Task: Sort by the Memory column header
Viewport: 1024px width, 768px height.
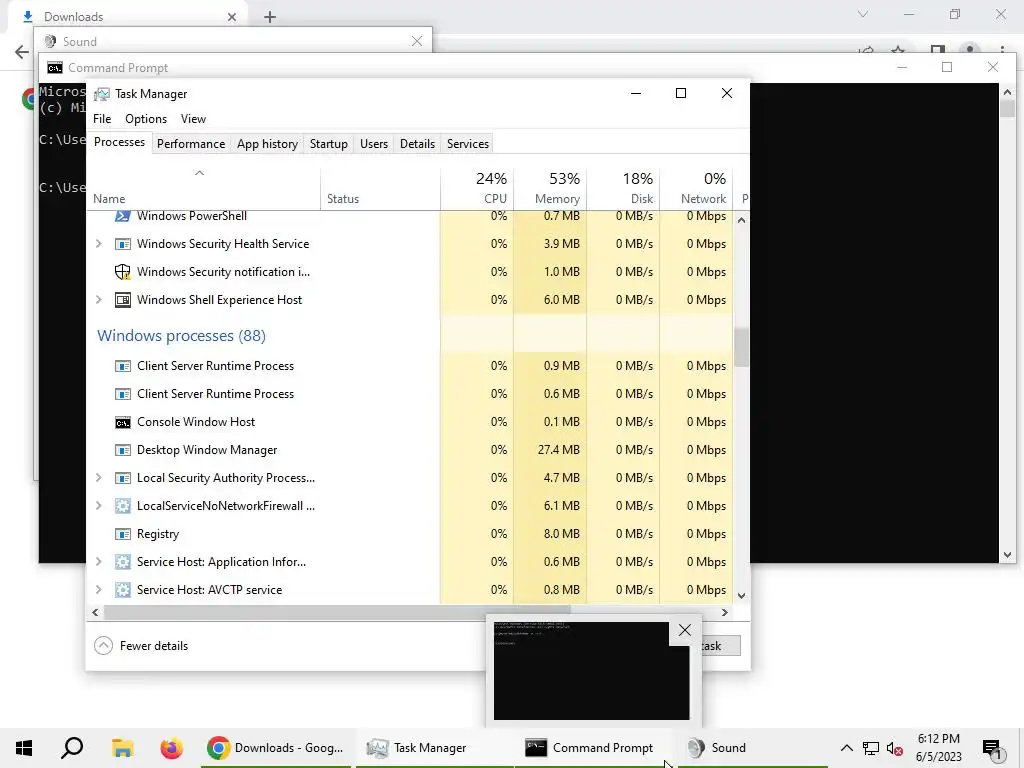Action: [x=551, y=188]
